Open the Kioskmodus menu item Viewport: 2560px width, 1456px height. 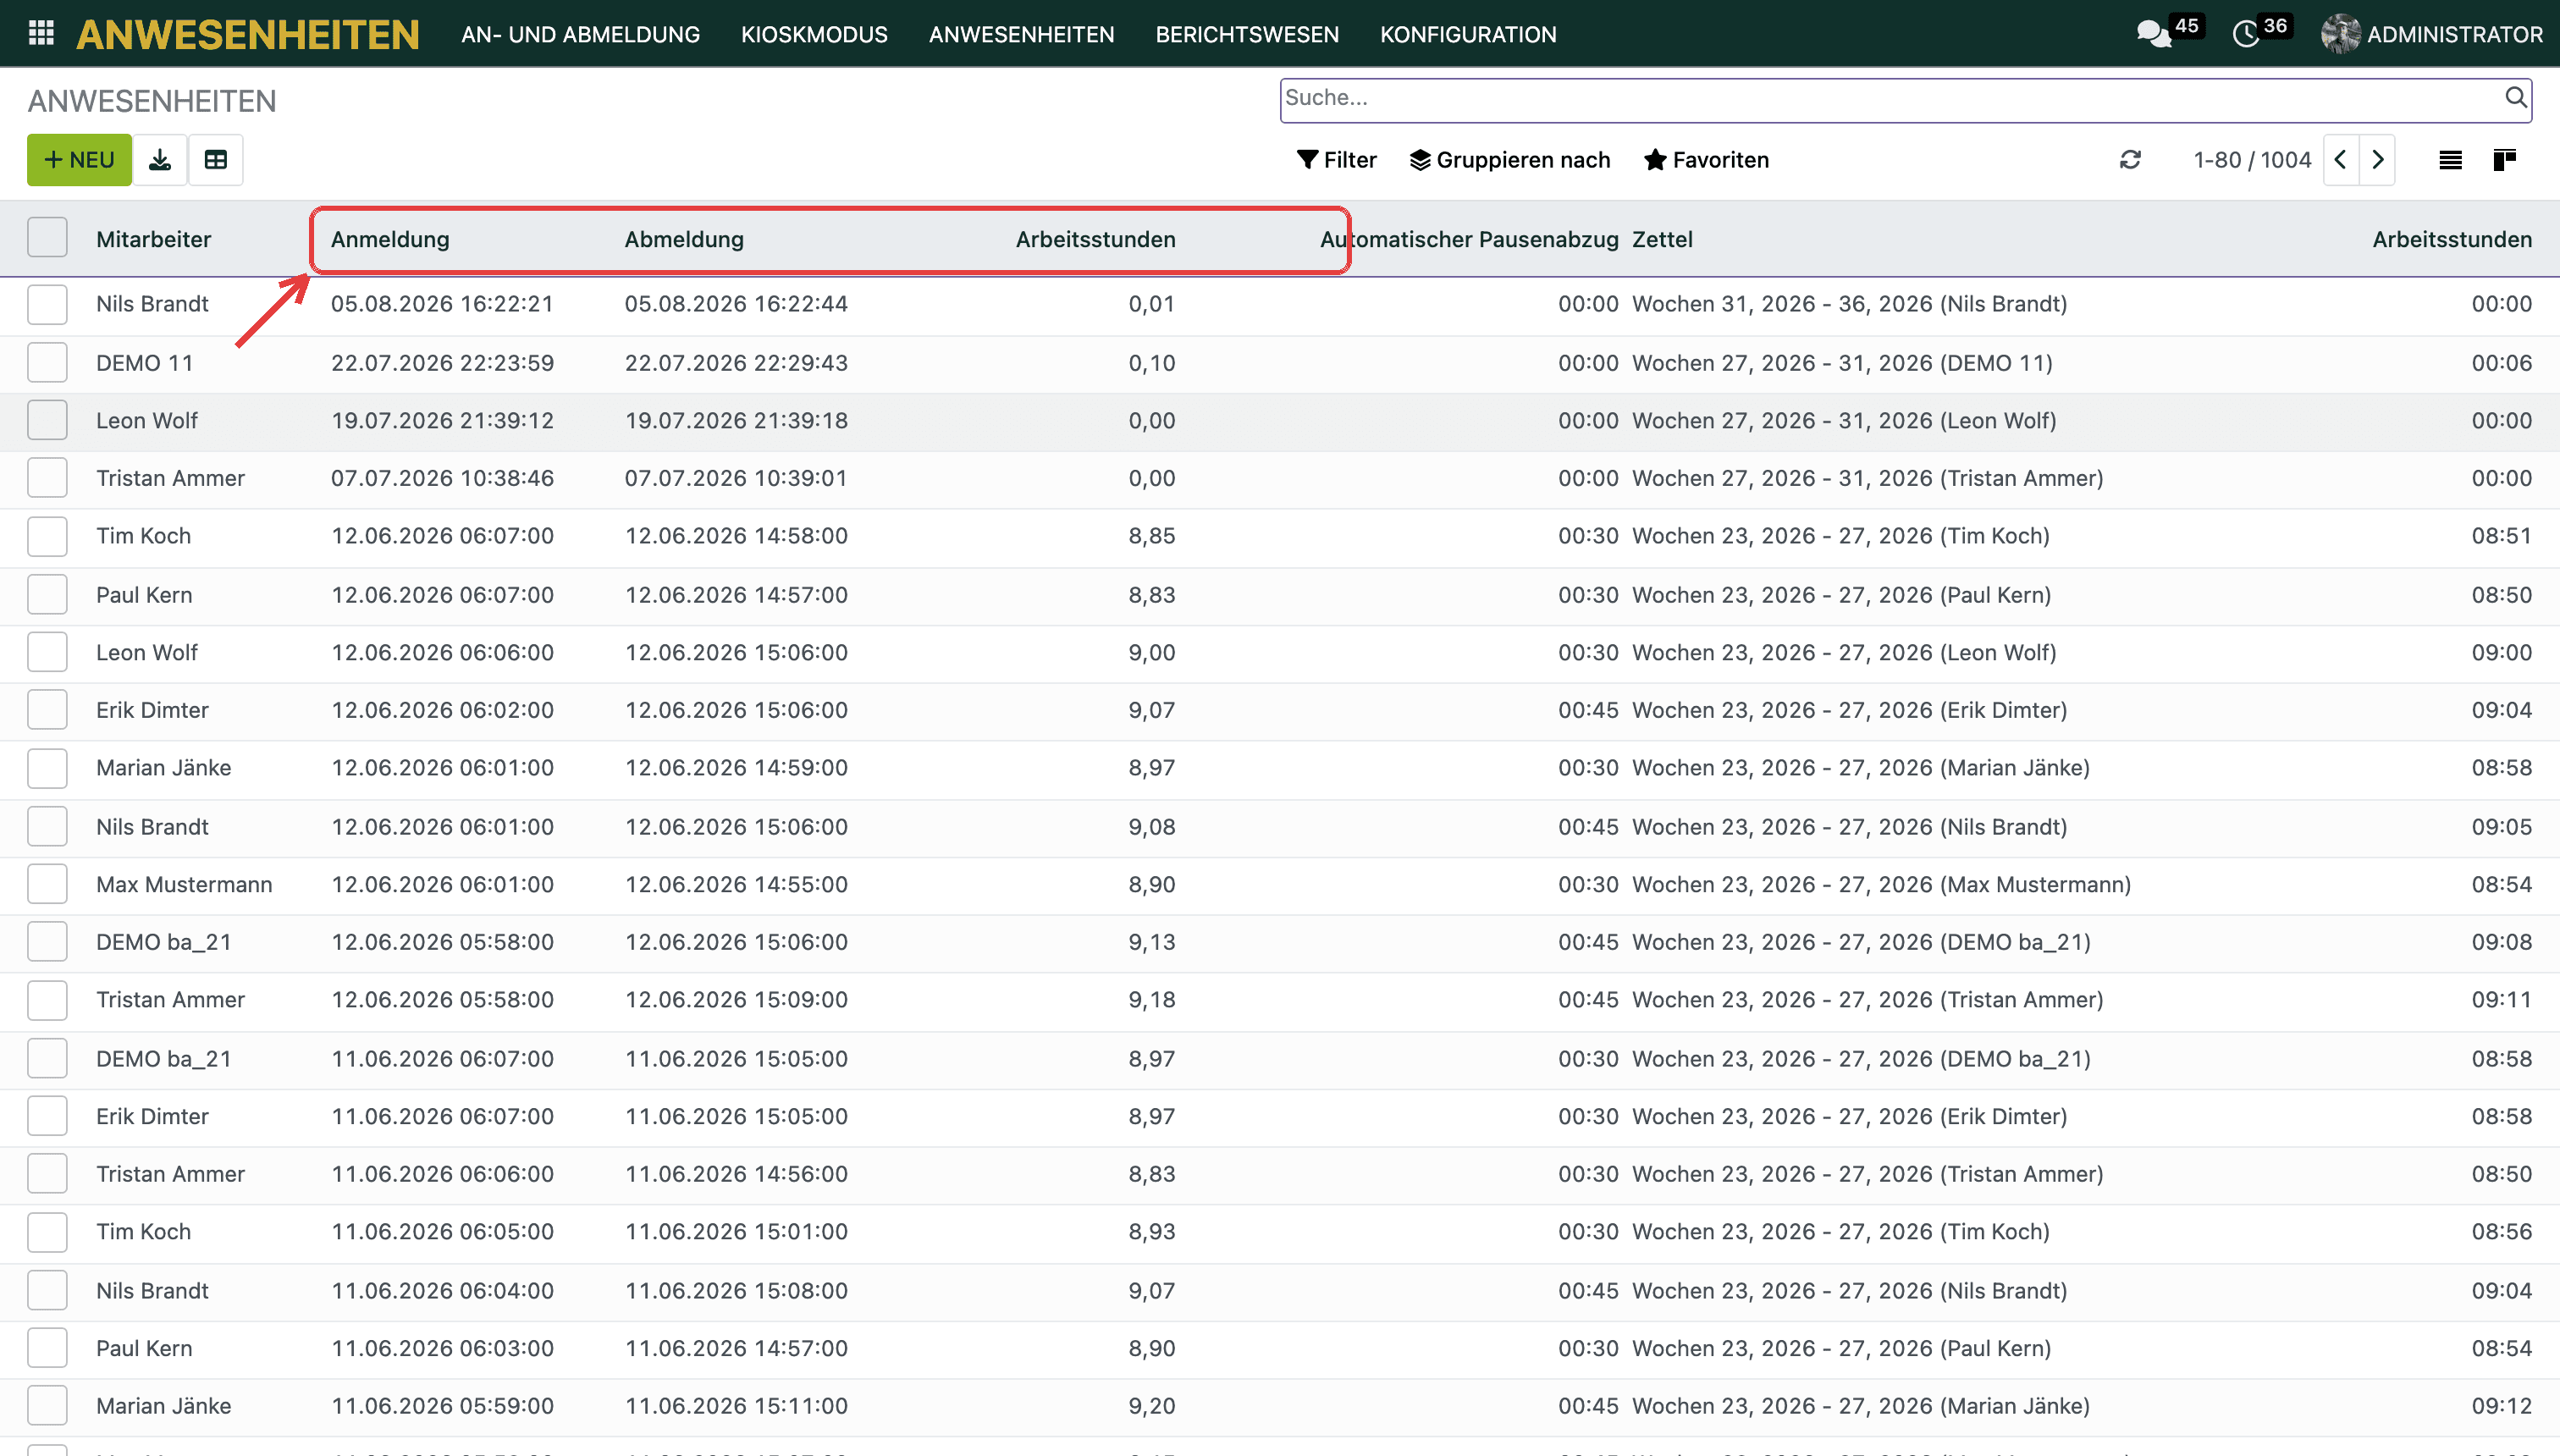(814, 34)
